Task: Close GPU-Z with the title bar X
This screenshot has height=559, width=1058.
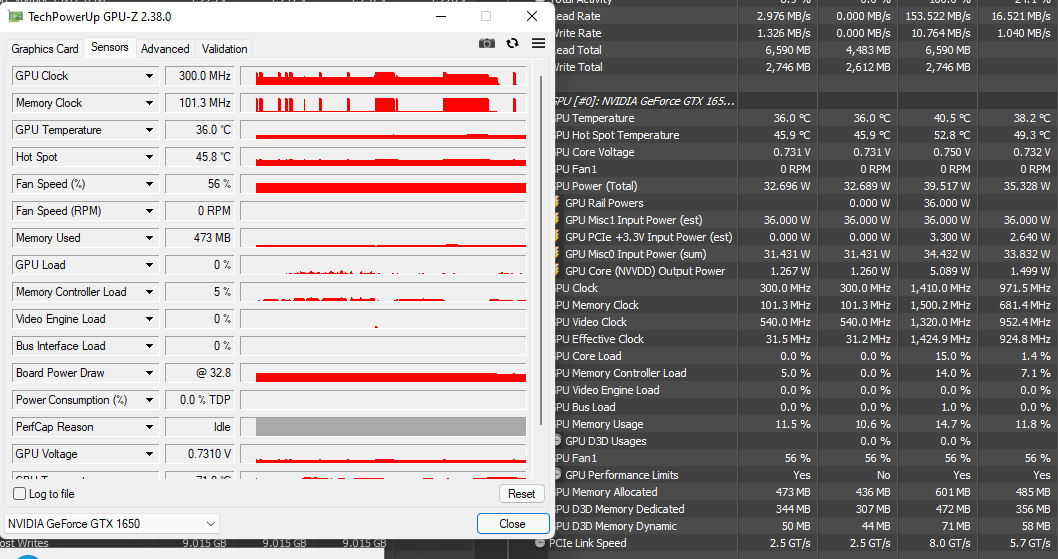Action: click(x=532, y=16)
